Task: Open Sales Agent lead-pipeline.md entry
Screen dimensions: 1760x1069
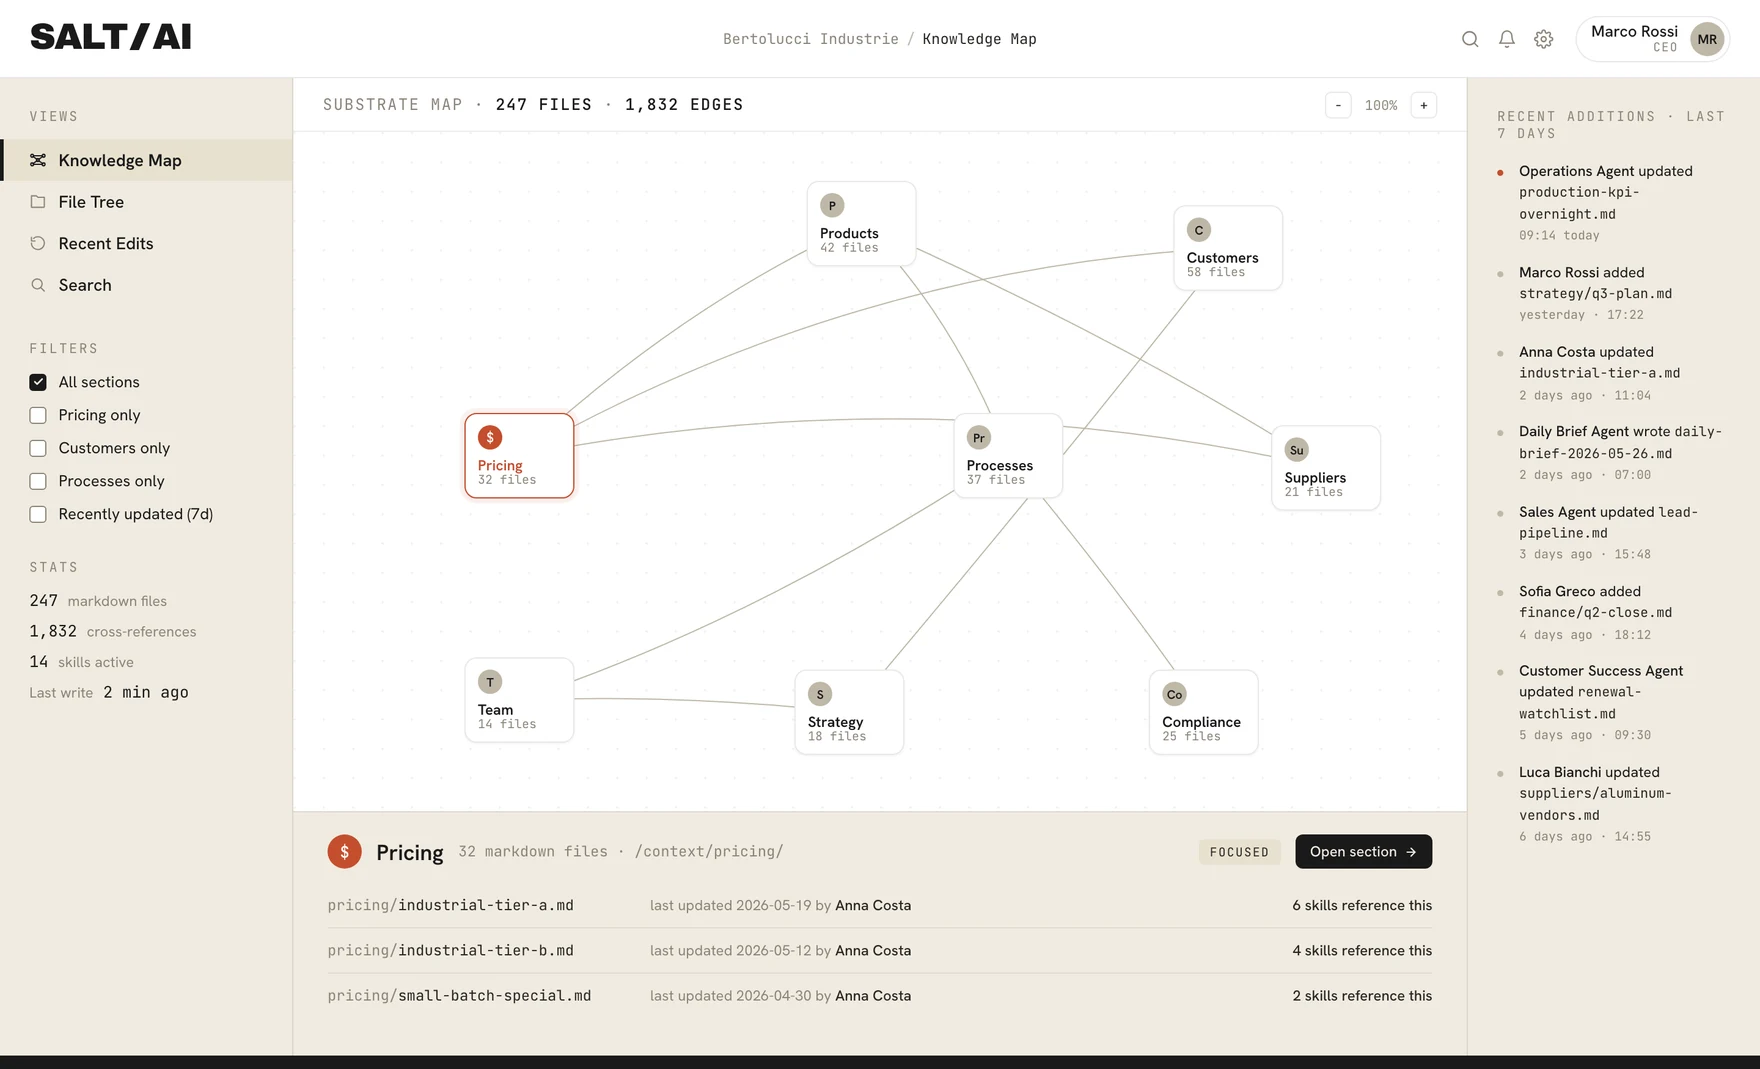Action: pyautogui.click(x=1612, y=533)
